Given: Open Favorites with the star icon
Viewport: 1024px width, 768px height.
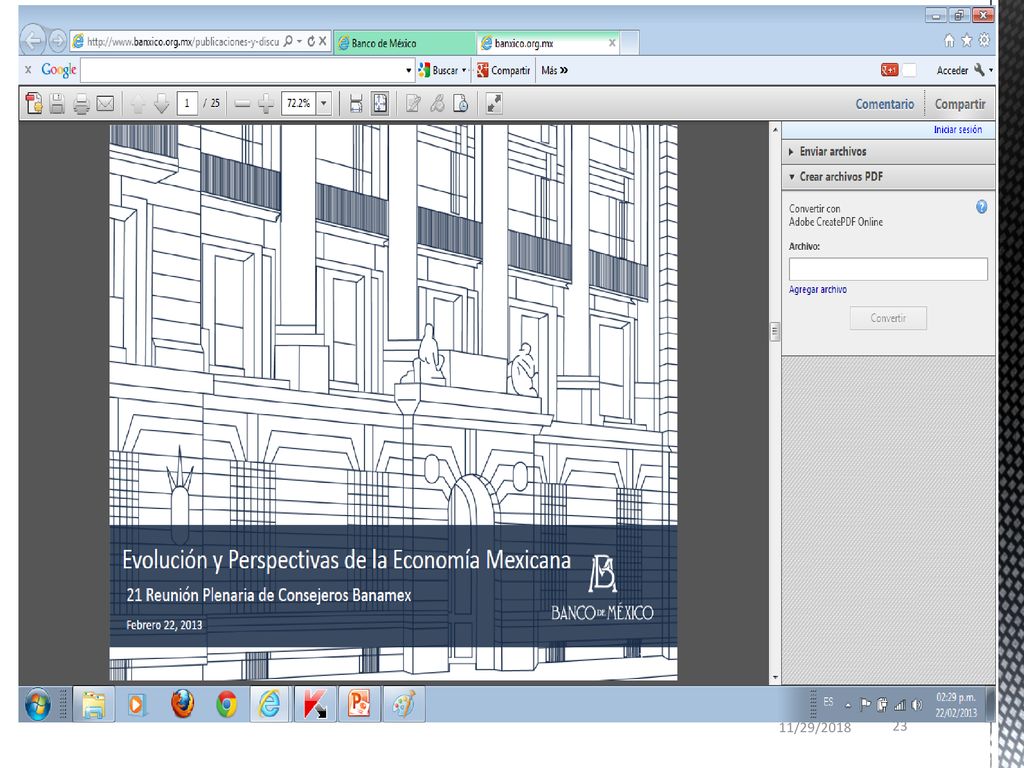Looking at the screenshot, I should [967, 40].
